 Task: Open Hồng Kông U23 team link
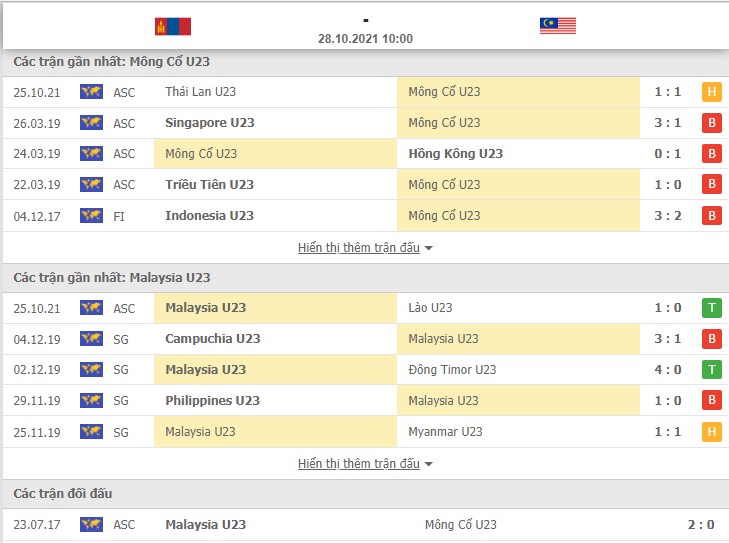click(456, 153)
